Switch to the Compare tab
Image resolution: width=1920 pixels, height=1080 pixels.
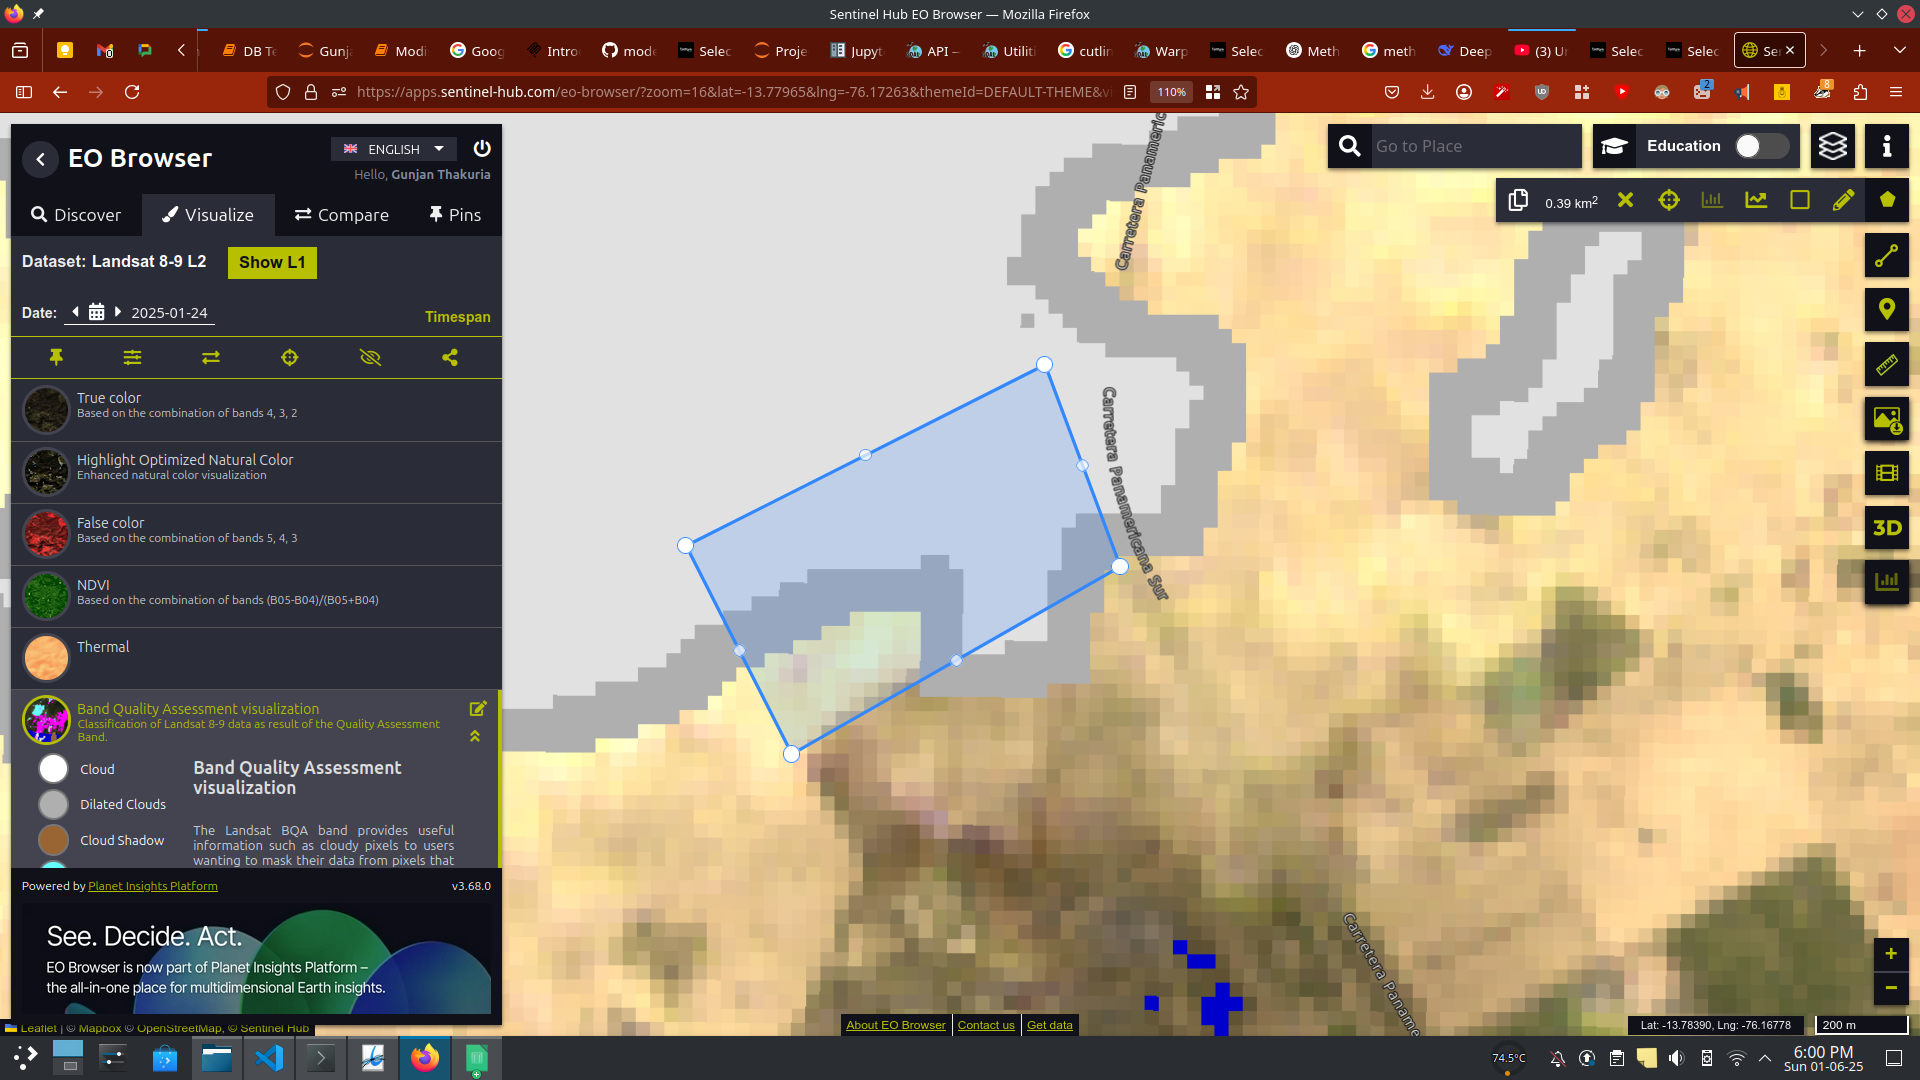[342, 215]
